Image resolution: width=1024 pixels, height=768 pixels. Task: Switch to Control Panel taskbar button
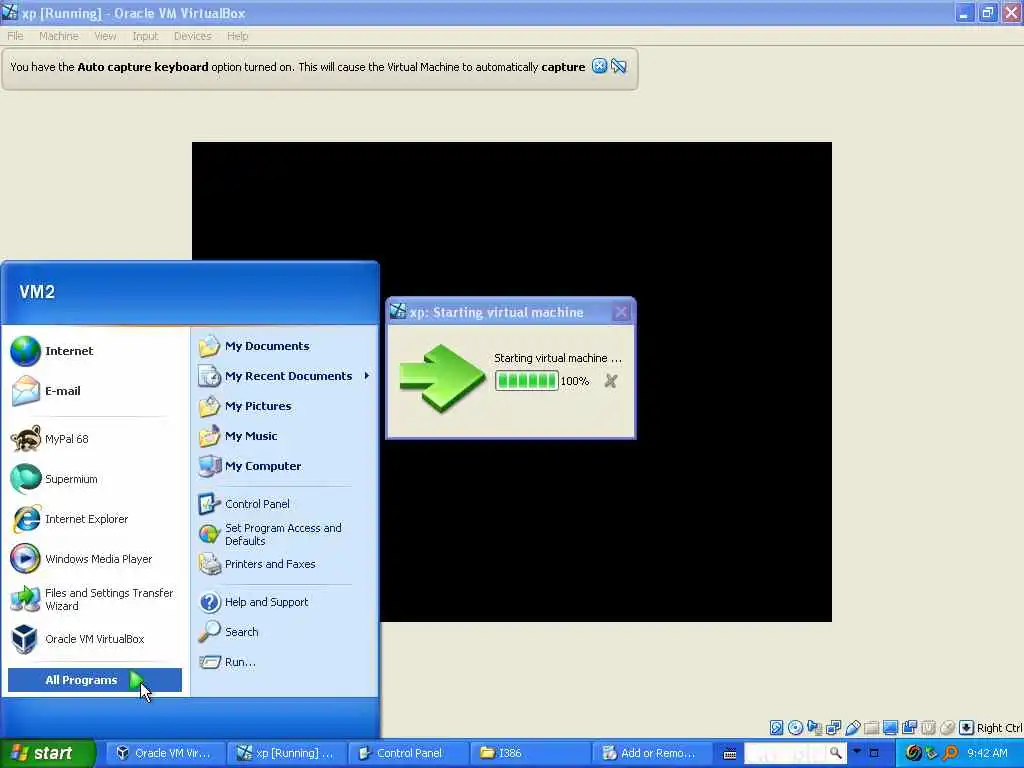408,753
